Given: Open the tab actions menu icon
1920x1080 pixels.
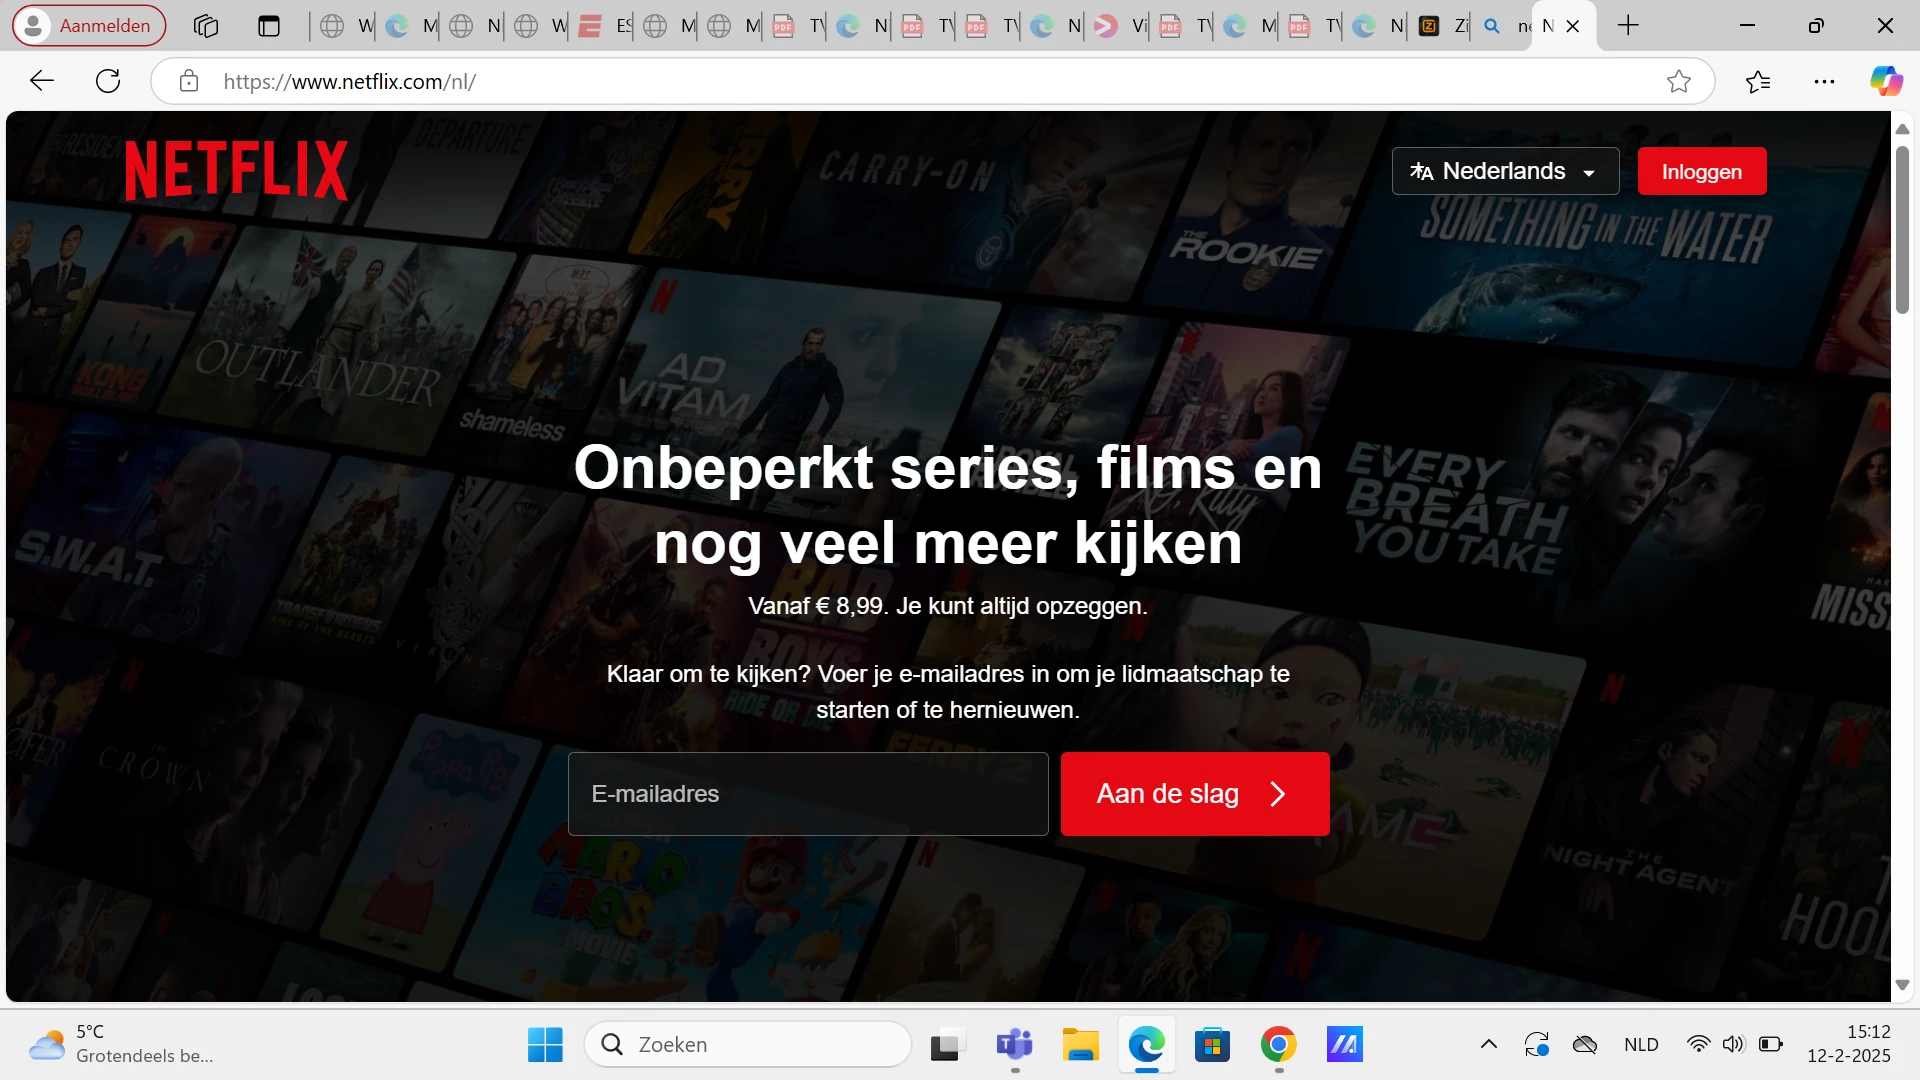Looking at the screenshot, I should click(268, 26).
